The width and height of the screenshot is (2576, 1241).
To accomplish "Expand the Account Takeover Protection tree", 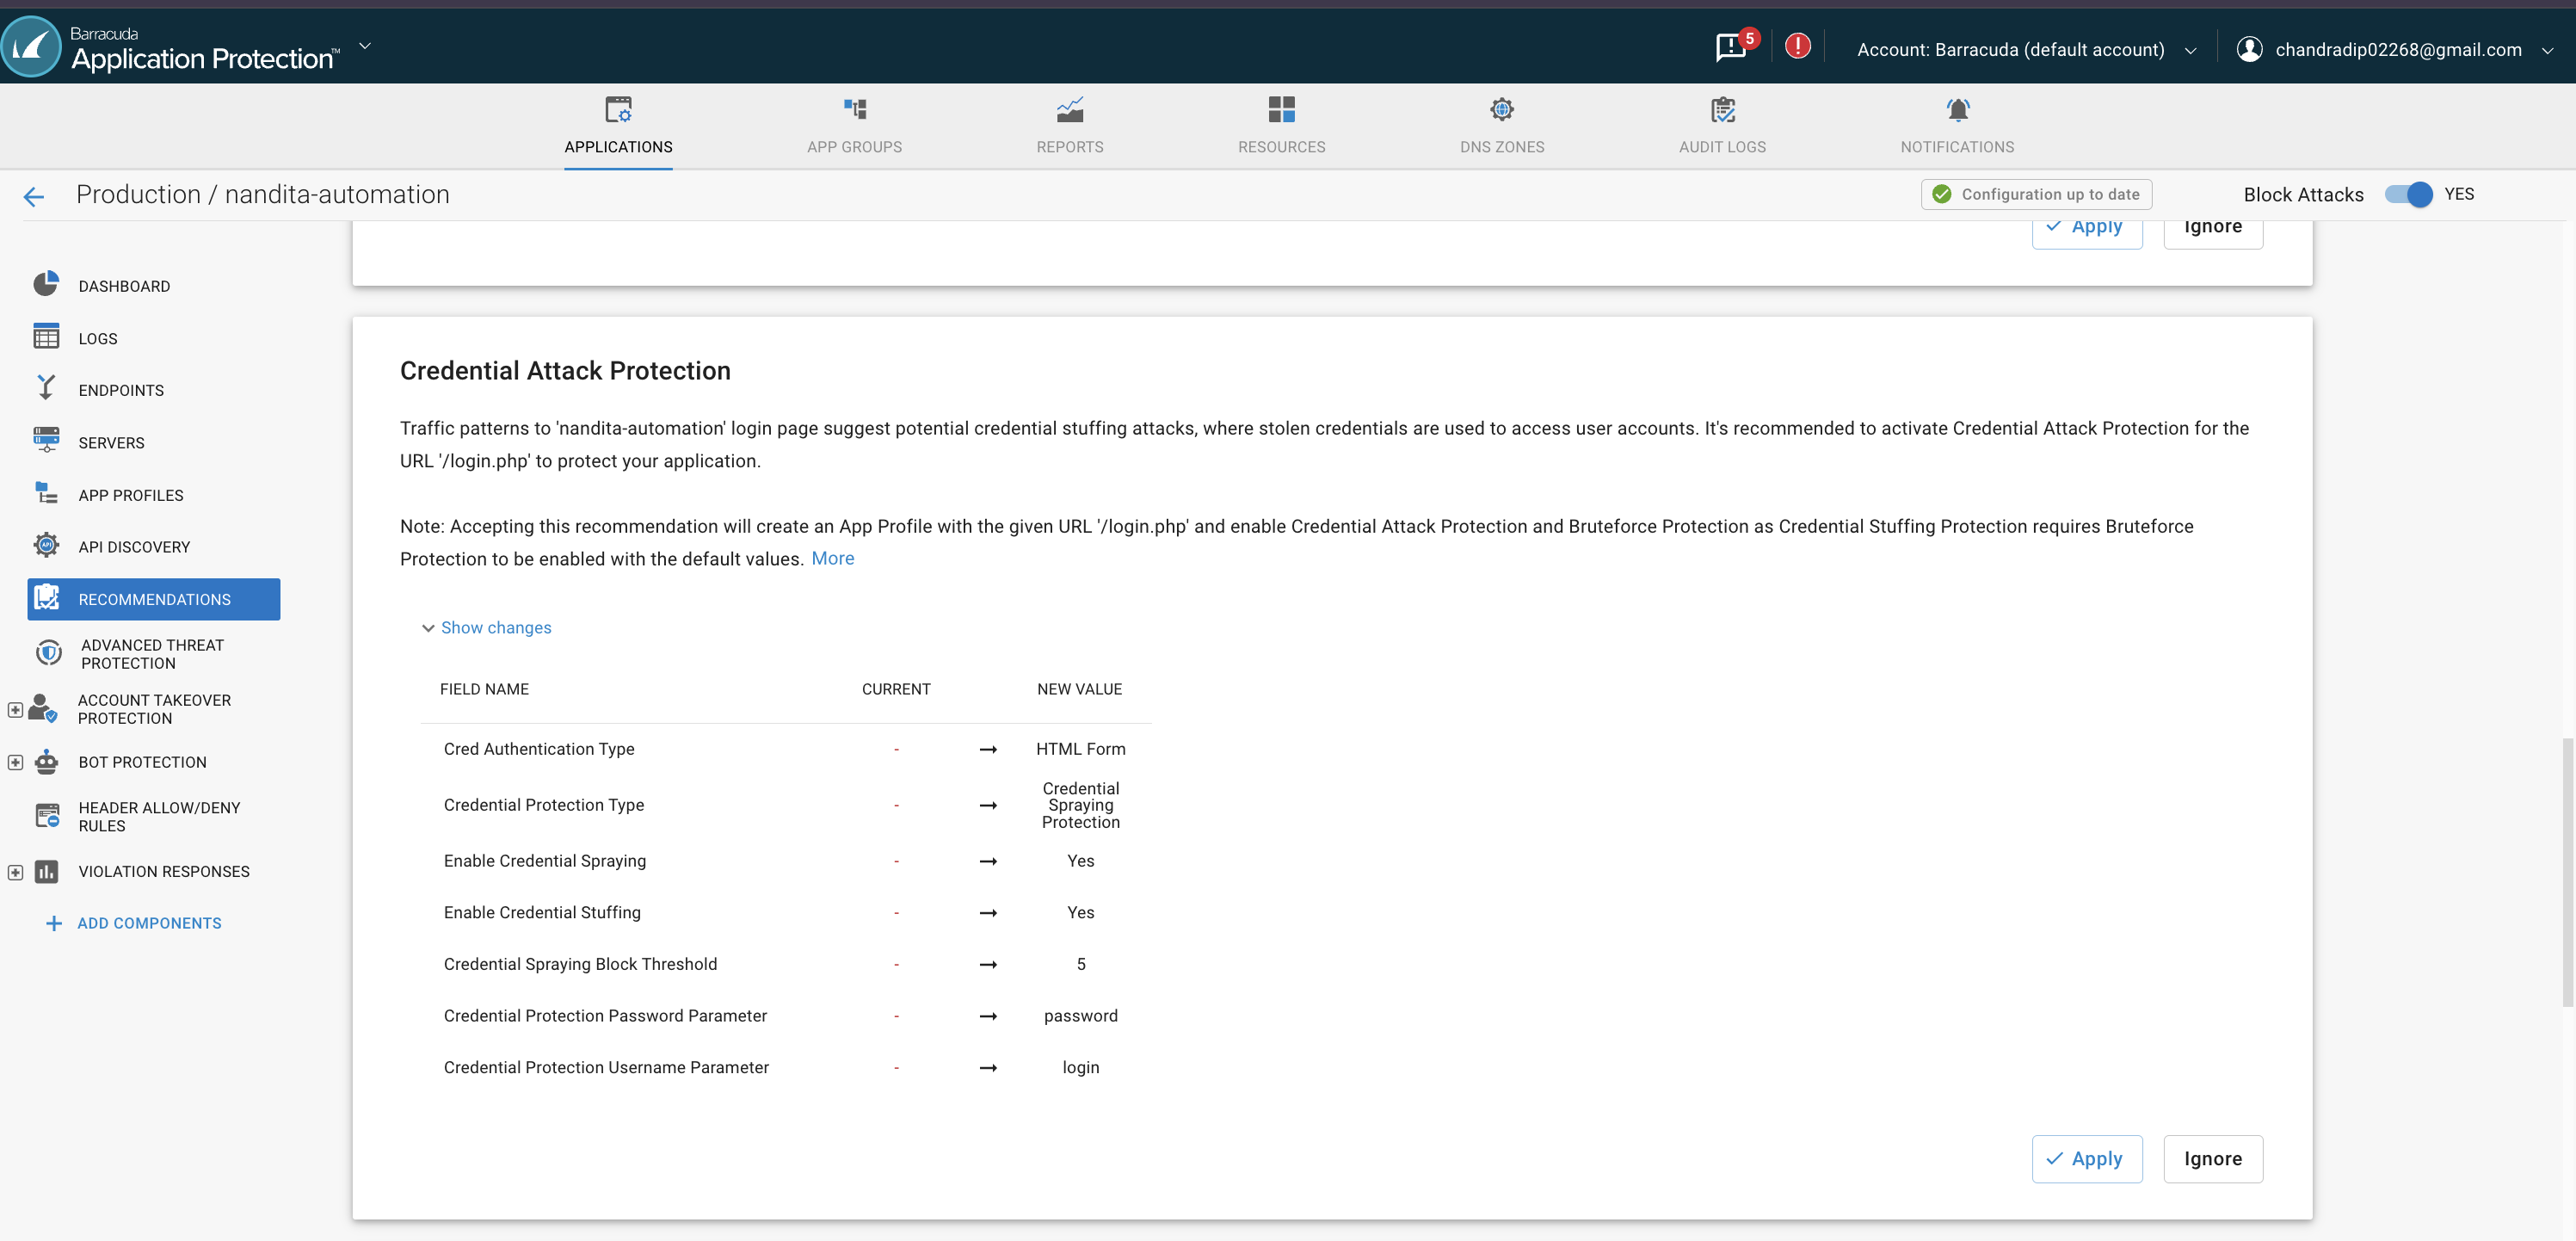I will tap(15, 709).
